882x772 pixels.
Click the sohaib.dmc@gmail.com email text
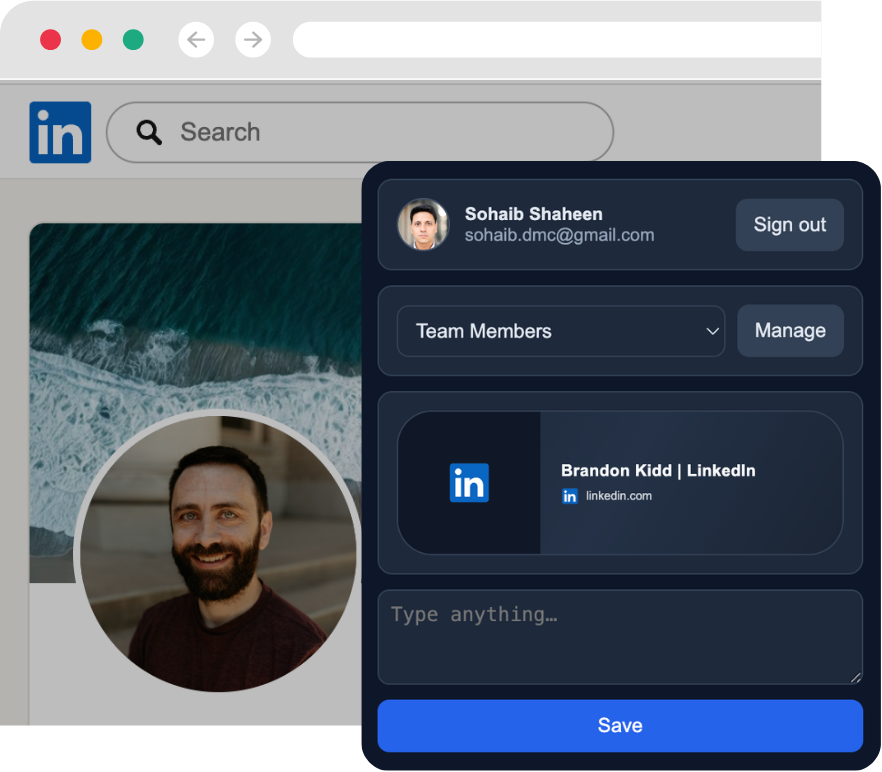[560, 235]
